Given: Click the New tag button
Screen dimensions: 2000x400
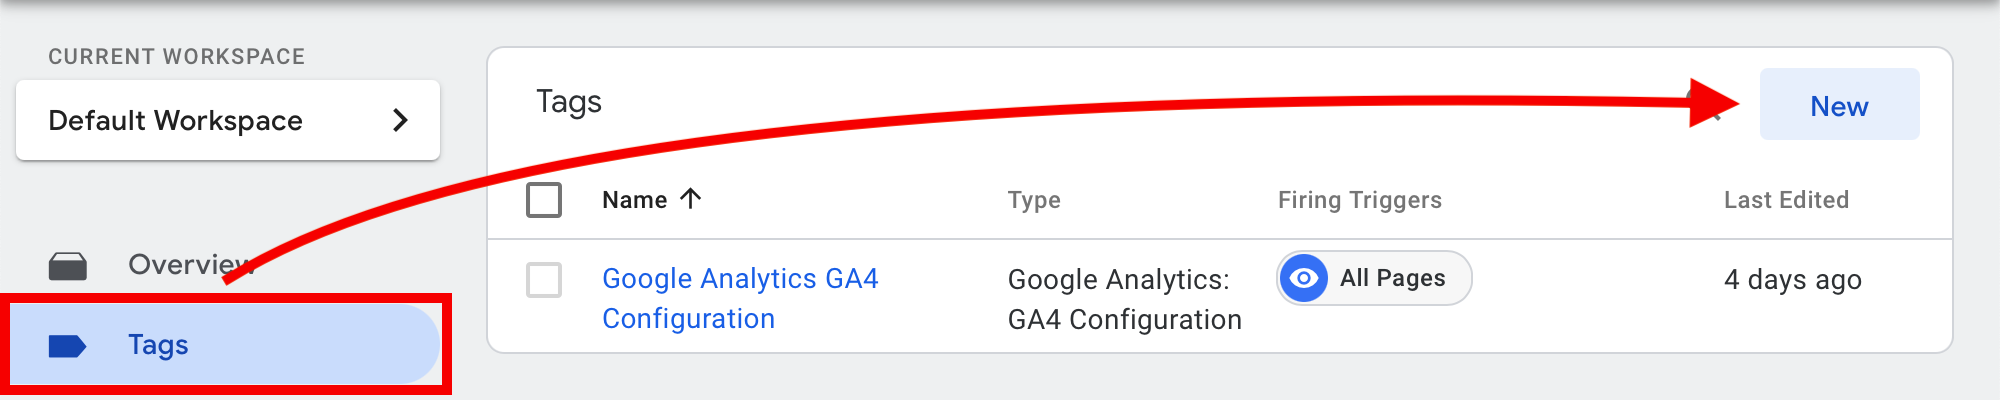Looking at the screenshot, I should 1839,105.
